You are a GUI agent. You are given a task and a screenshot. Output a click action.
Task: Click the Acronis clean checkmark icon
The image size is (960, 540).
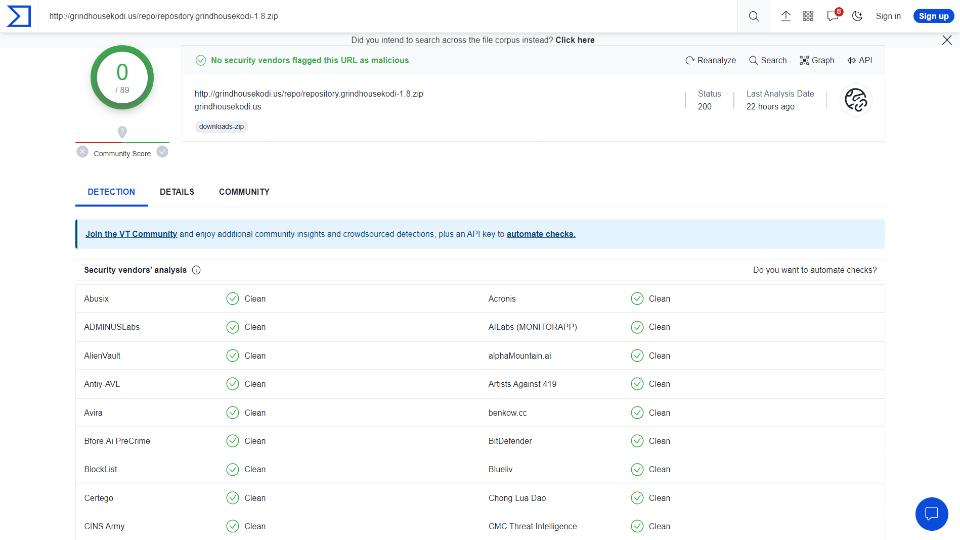(637, 299)
